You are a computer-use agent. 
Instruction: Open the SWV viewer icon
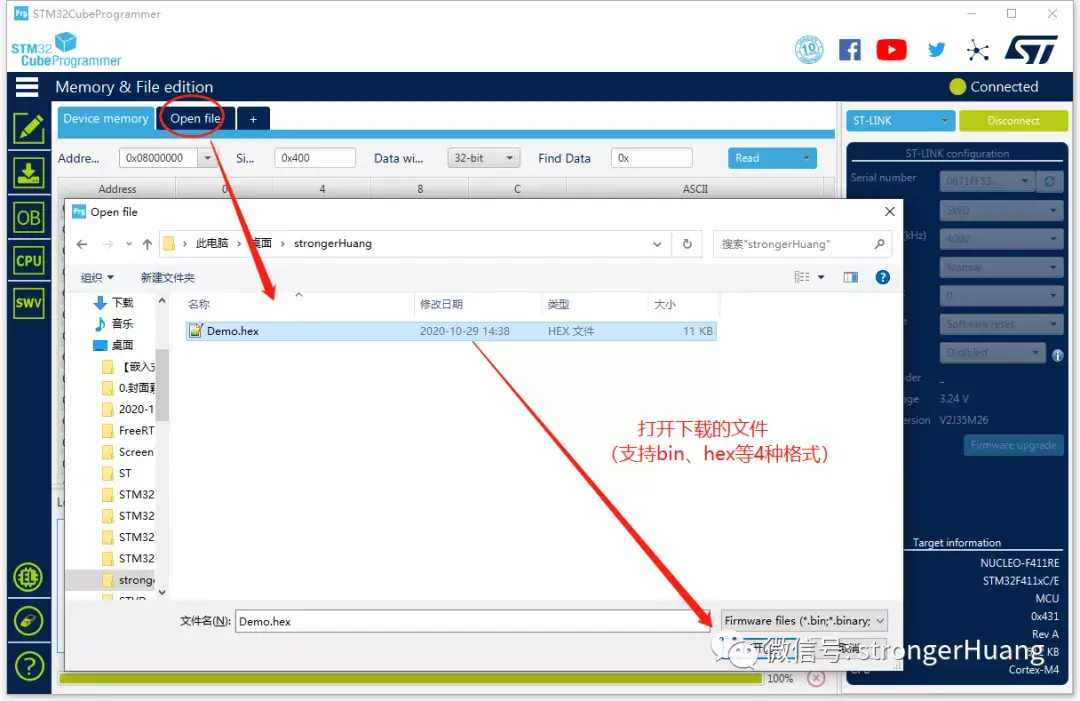(28, 303)
